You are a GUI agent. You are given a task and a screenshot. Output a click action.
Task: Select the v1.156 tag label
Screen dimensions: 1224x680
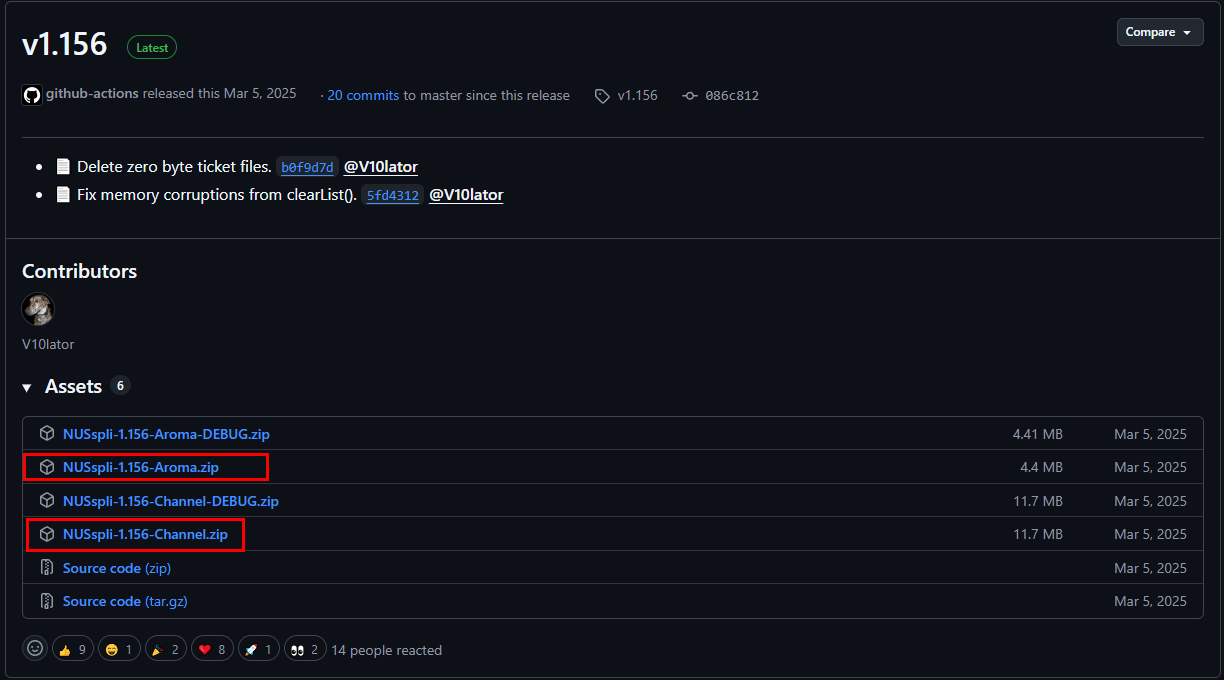[637, 95]
